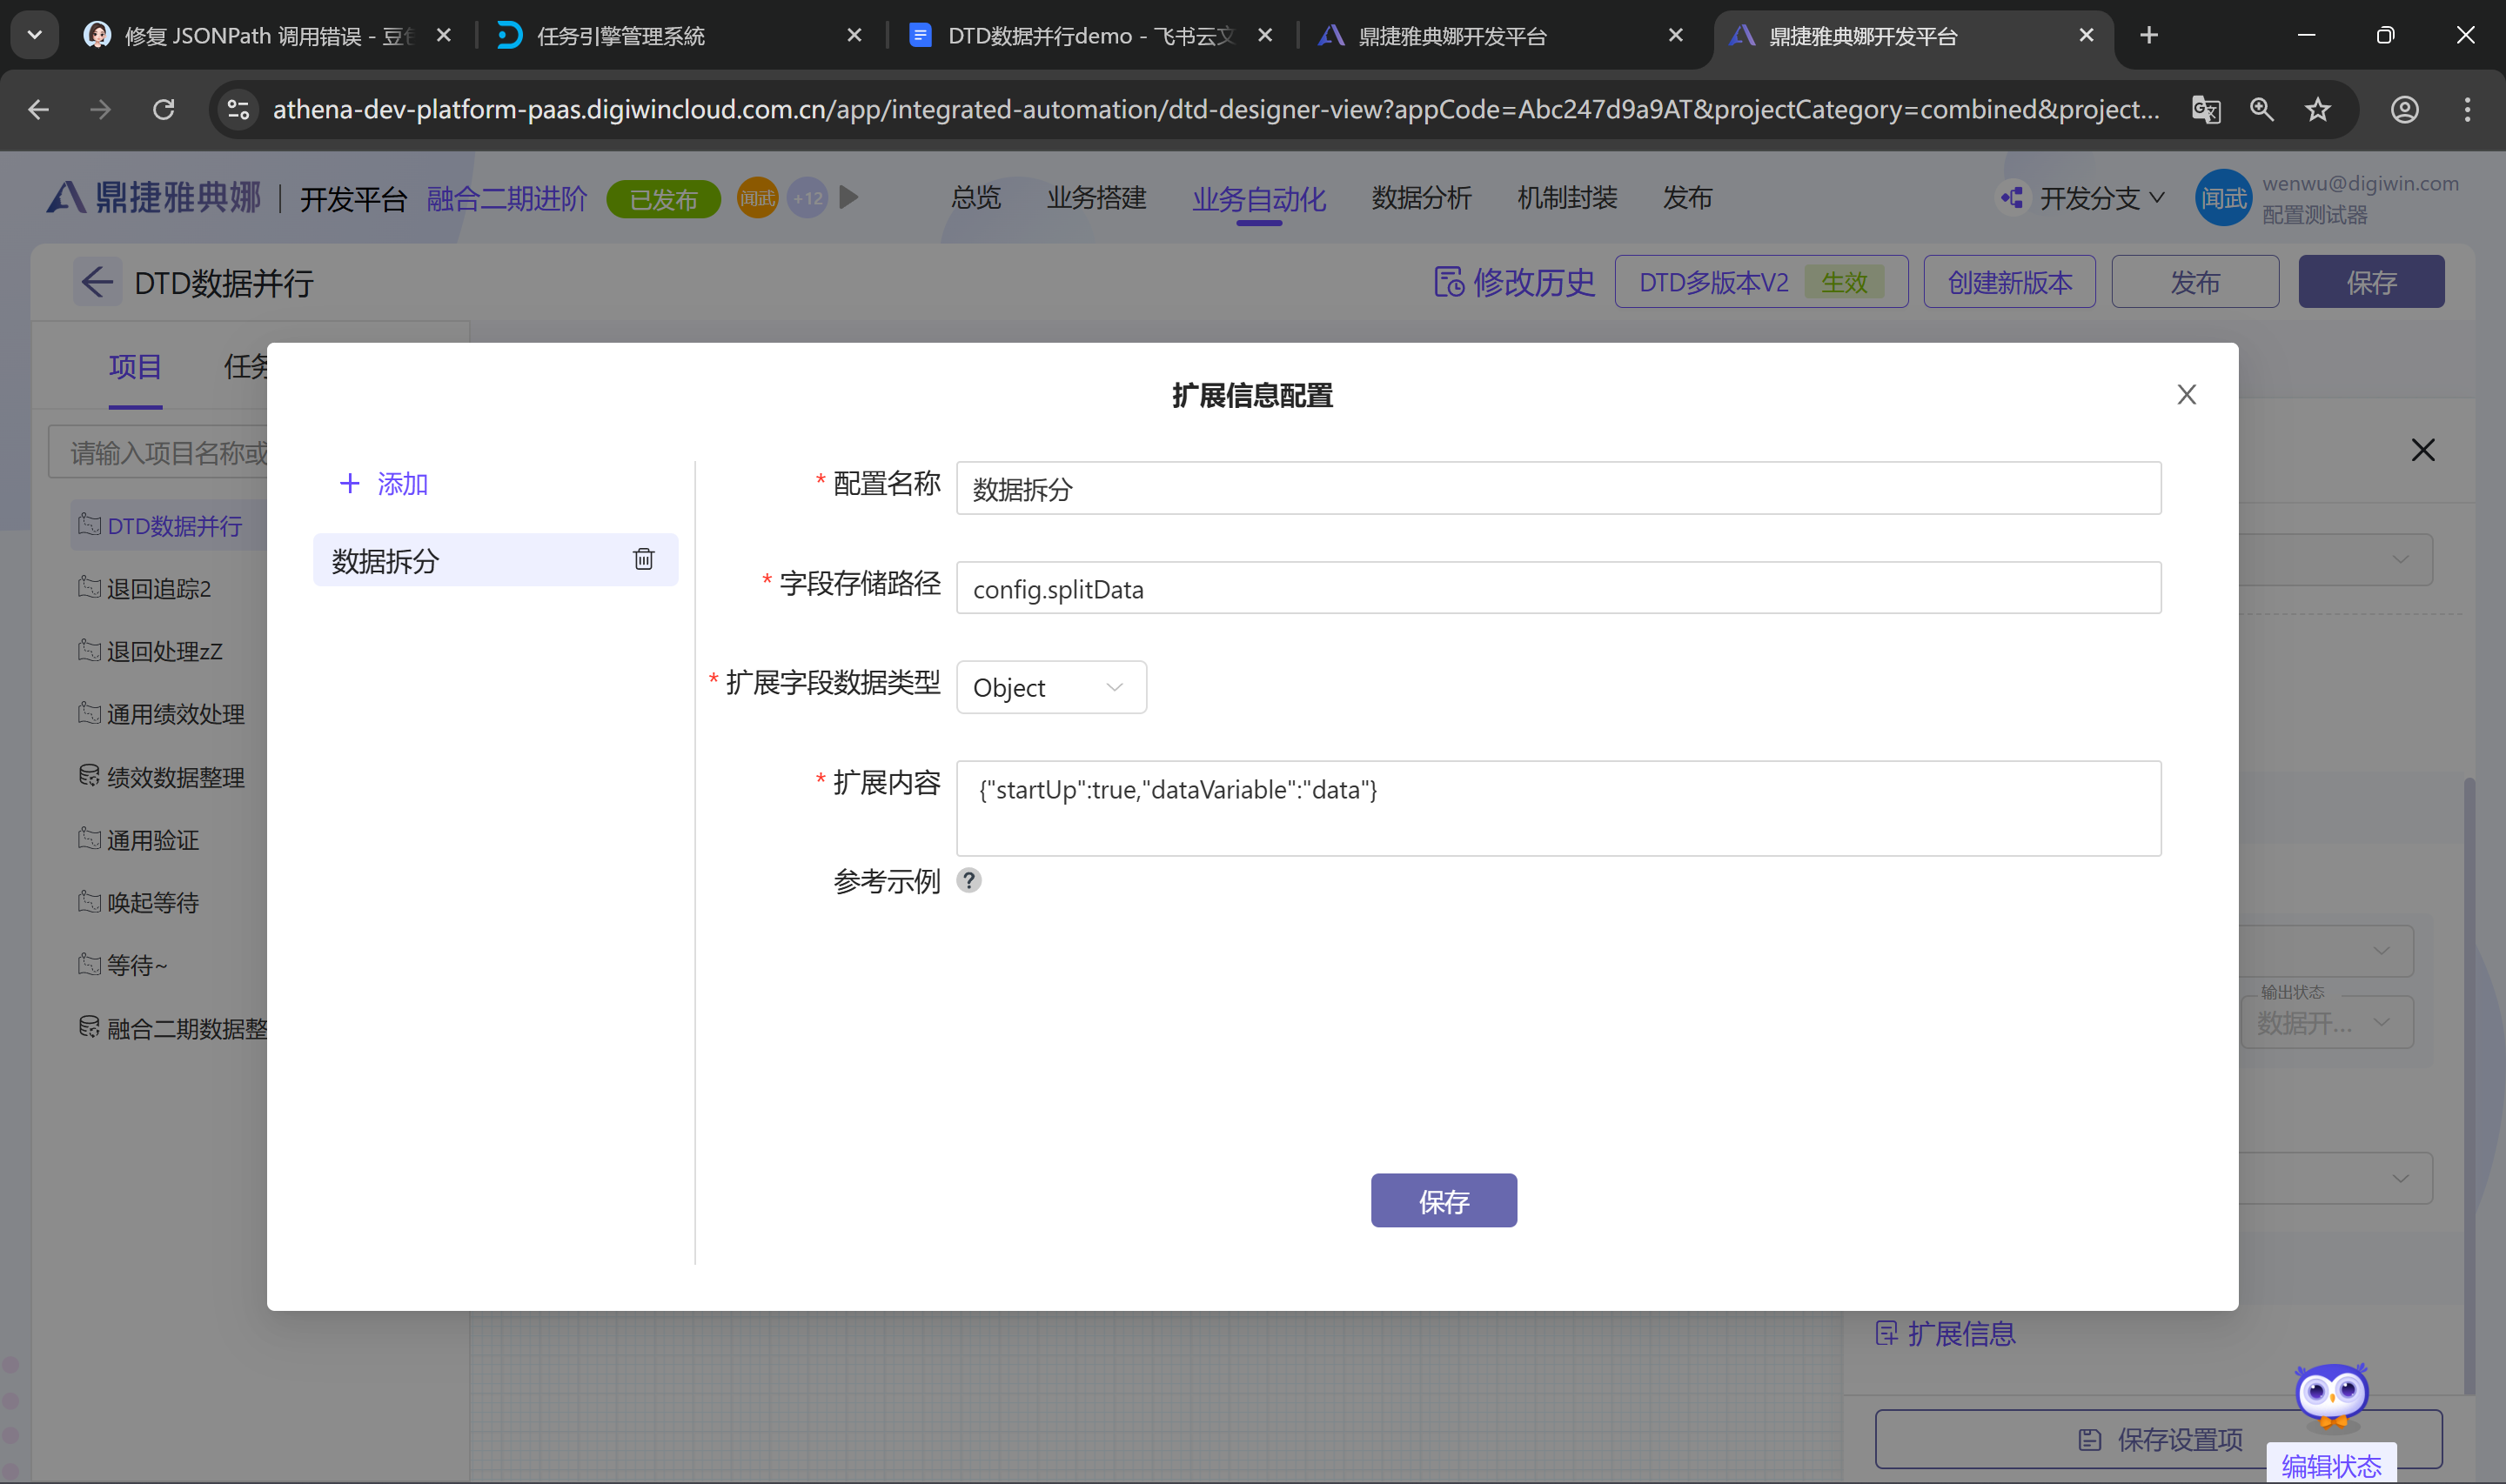Open the Chrome three-dot menu
This screenshot has width=2506, height=1484.
click(2467, 109)
